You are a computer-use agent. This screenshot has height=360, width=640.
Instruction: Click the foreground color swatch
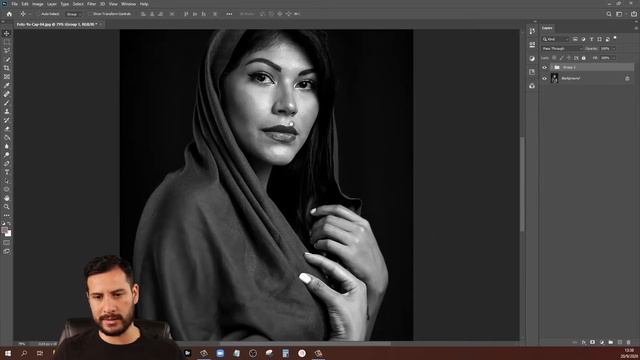4,231
